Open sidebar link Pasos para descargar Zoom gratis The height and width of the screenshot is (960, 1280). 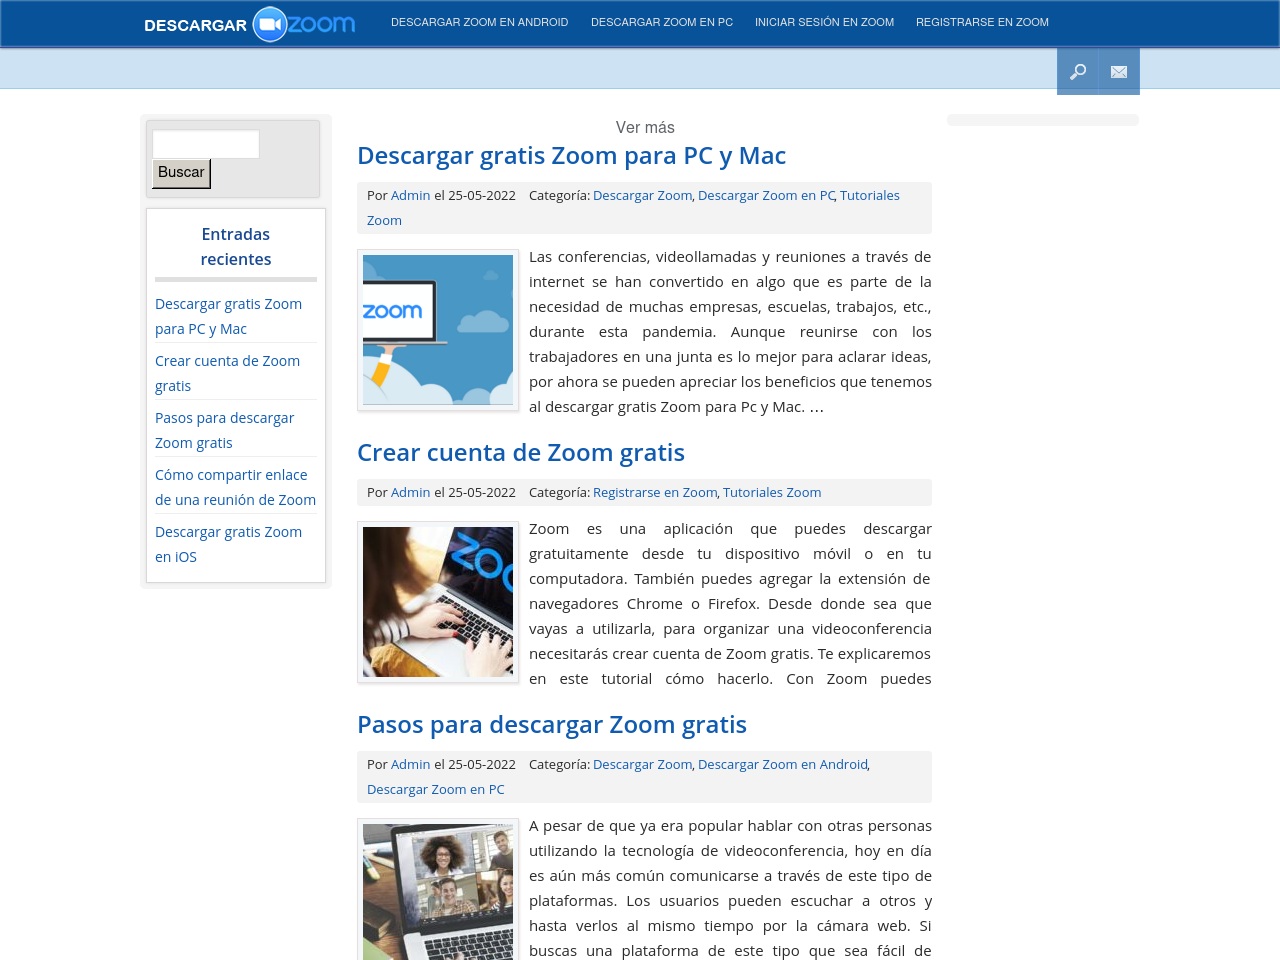pos(224,430)
